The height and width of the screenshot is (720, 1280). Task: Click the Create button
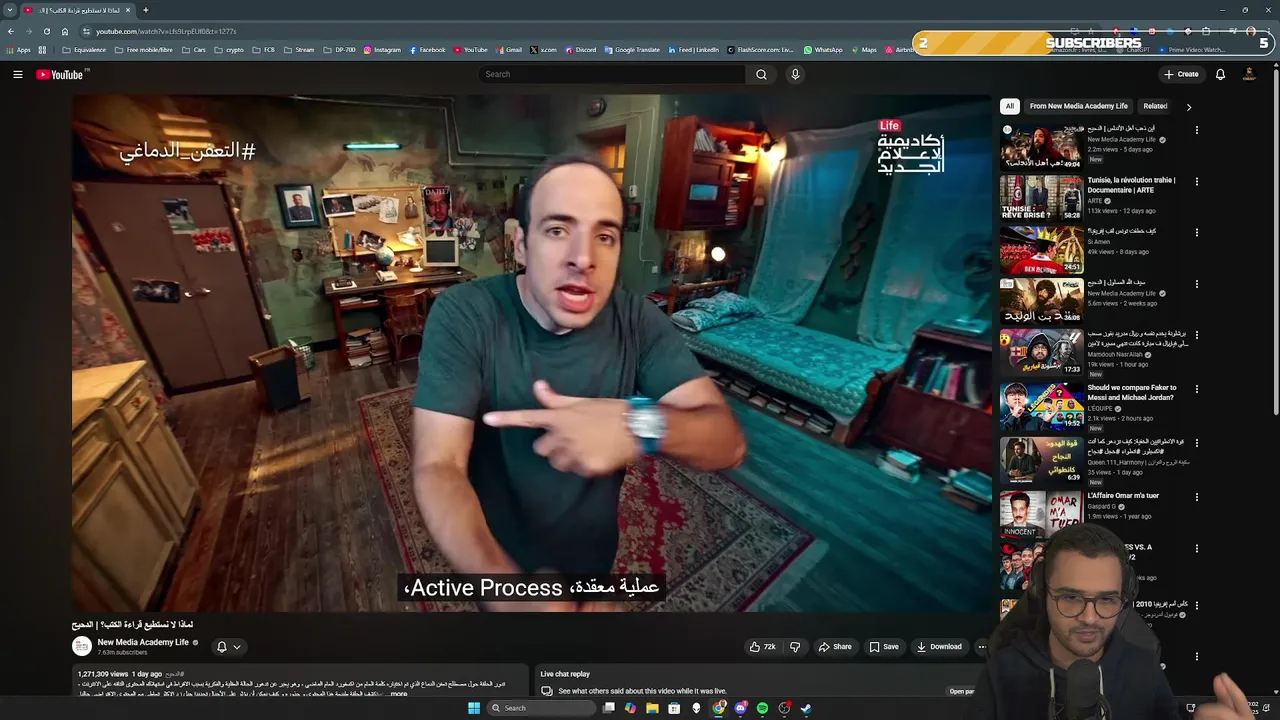(x=1181, y=74)
